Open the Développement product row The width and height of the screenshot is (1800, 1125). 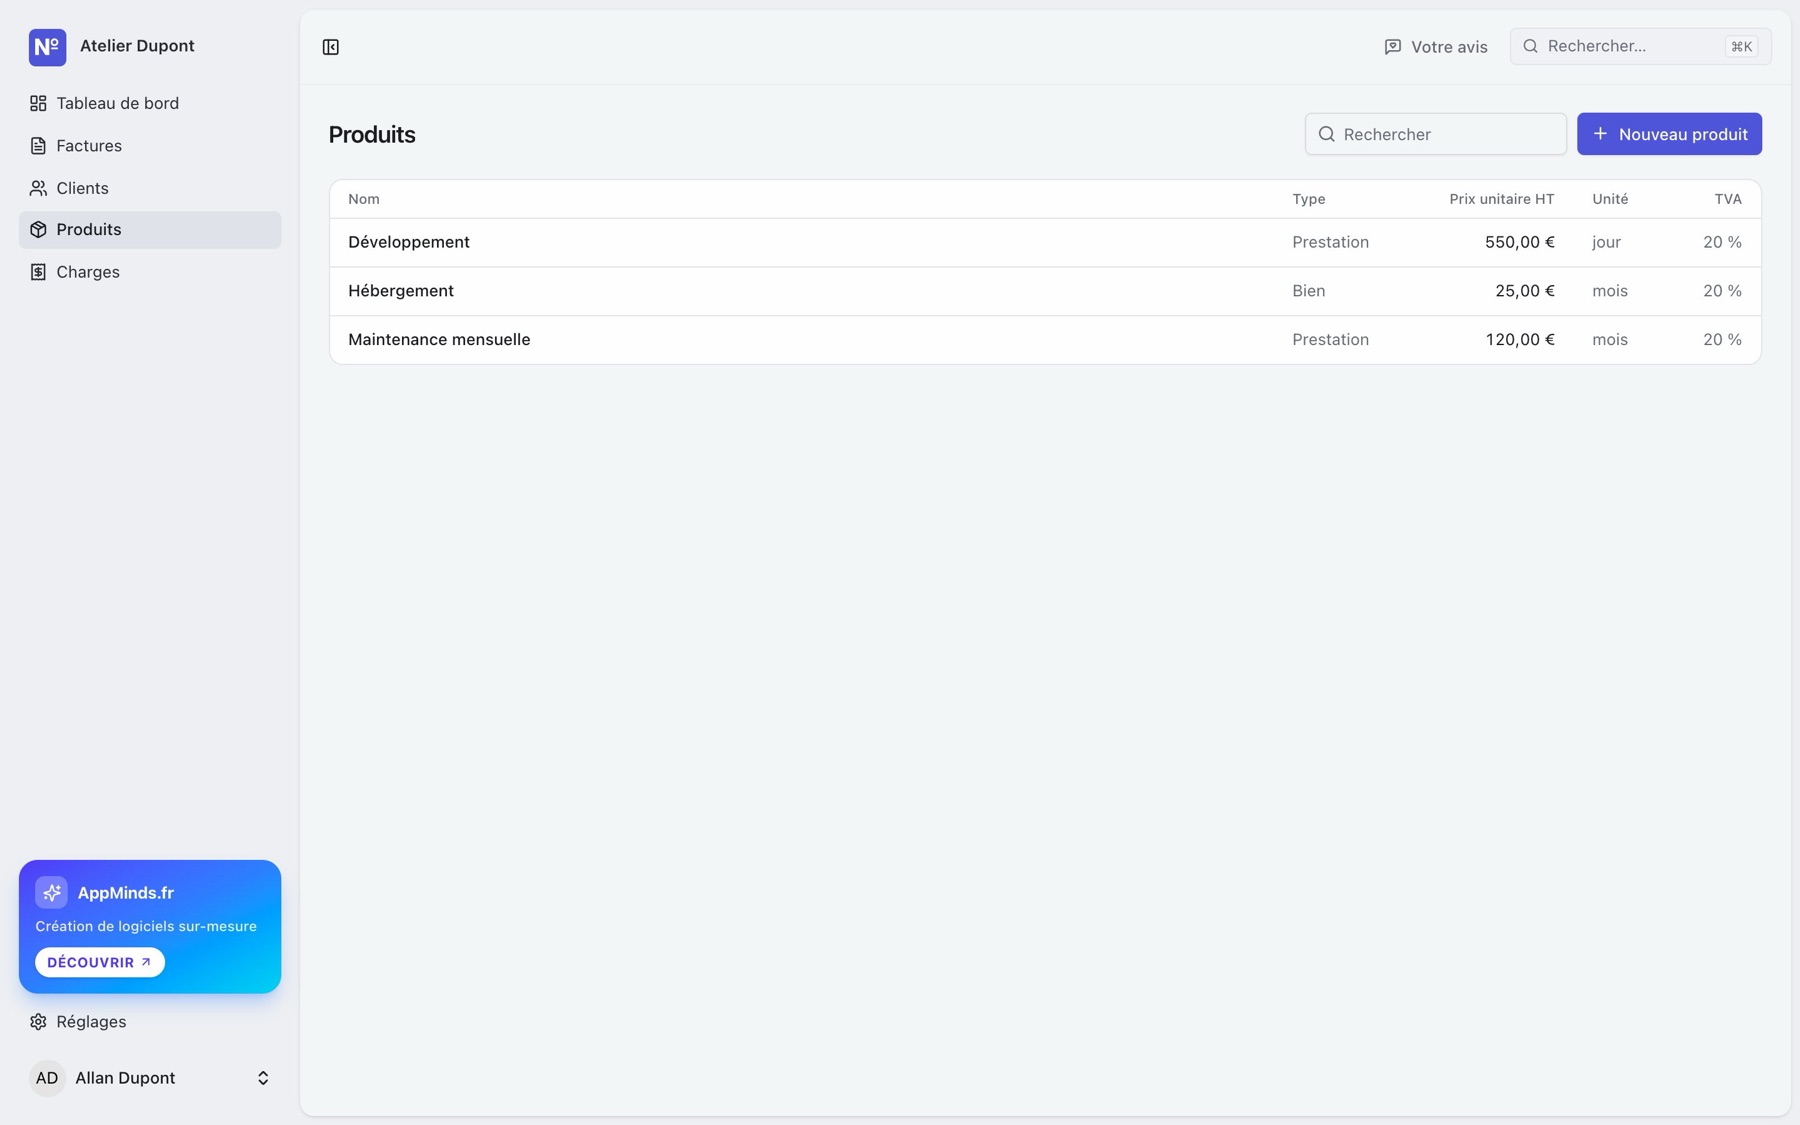(1045, 242)
